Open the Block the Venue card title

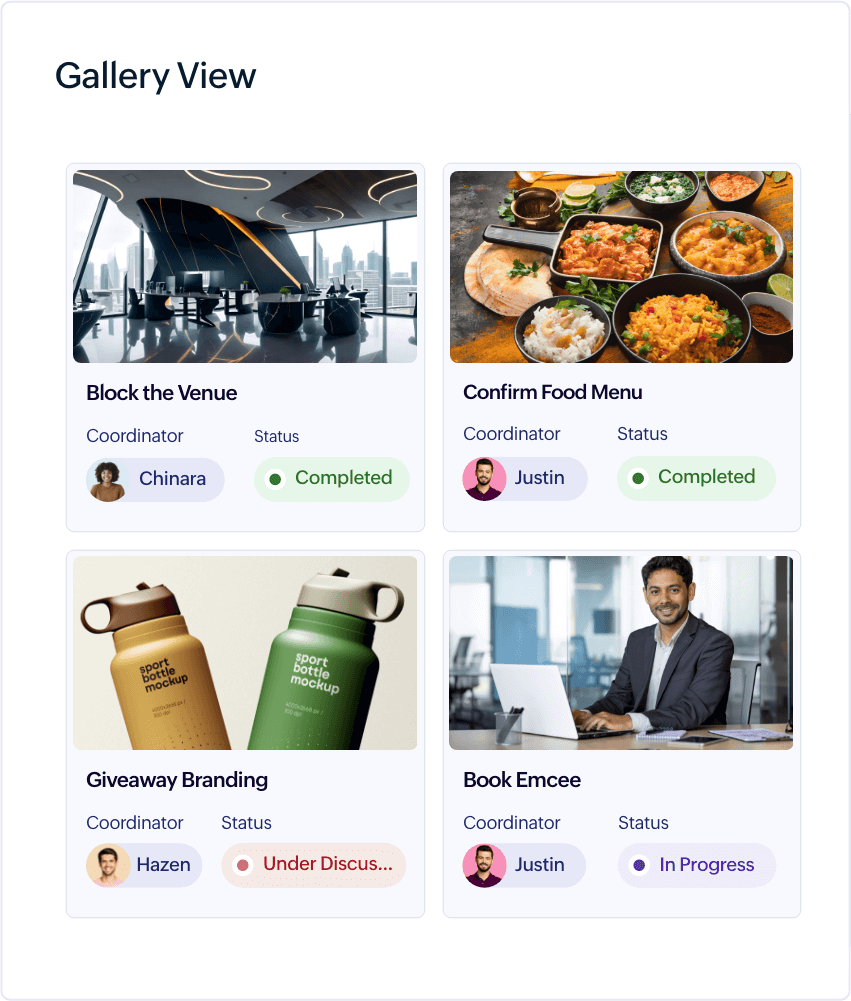pos(162,393)
